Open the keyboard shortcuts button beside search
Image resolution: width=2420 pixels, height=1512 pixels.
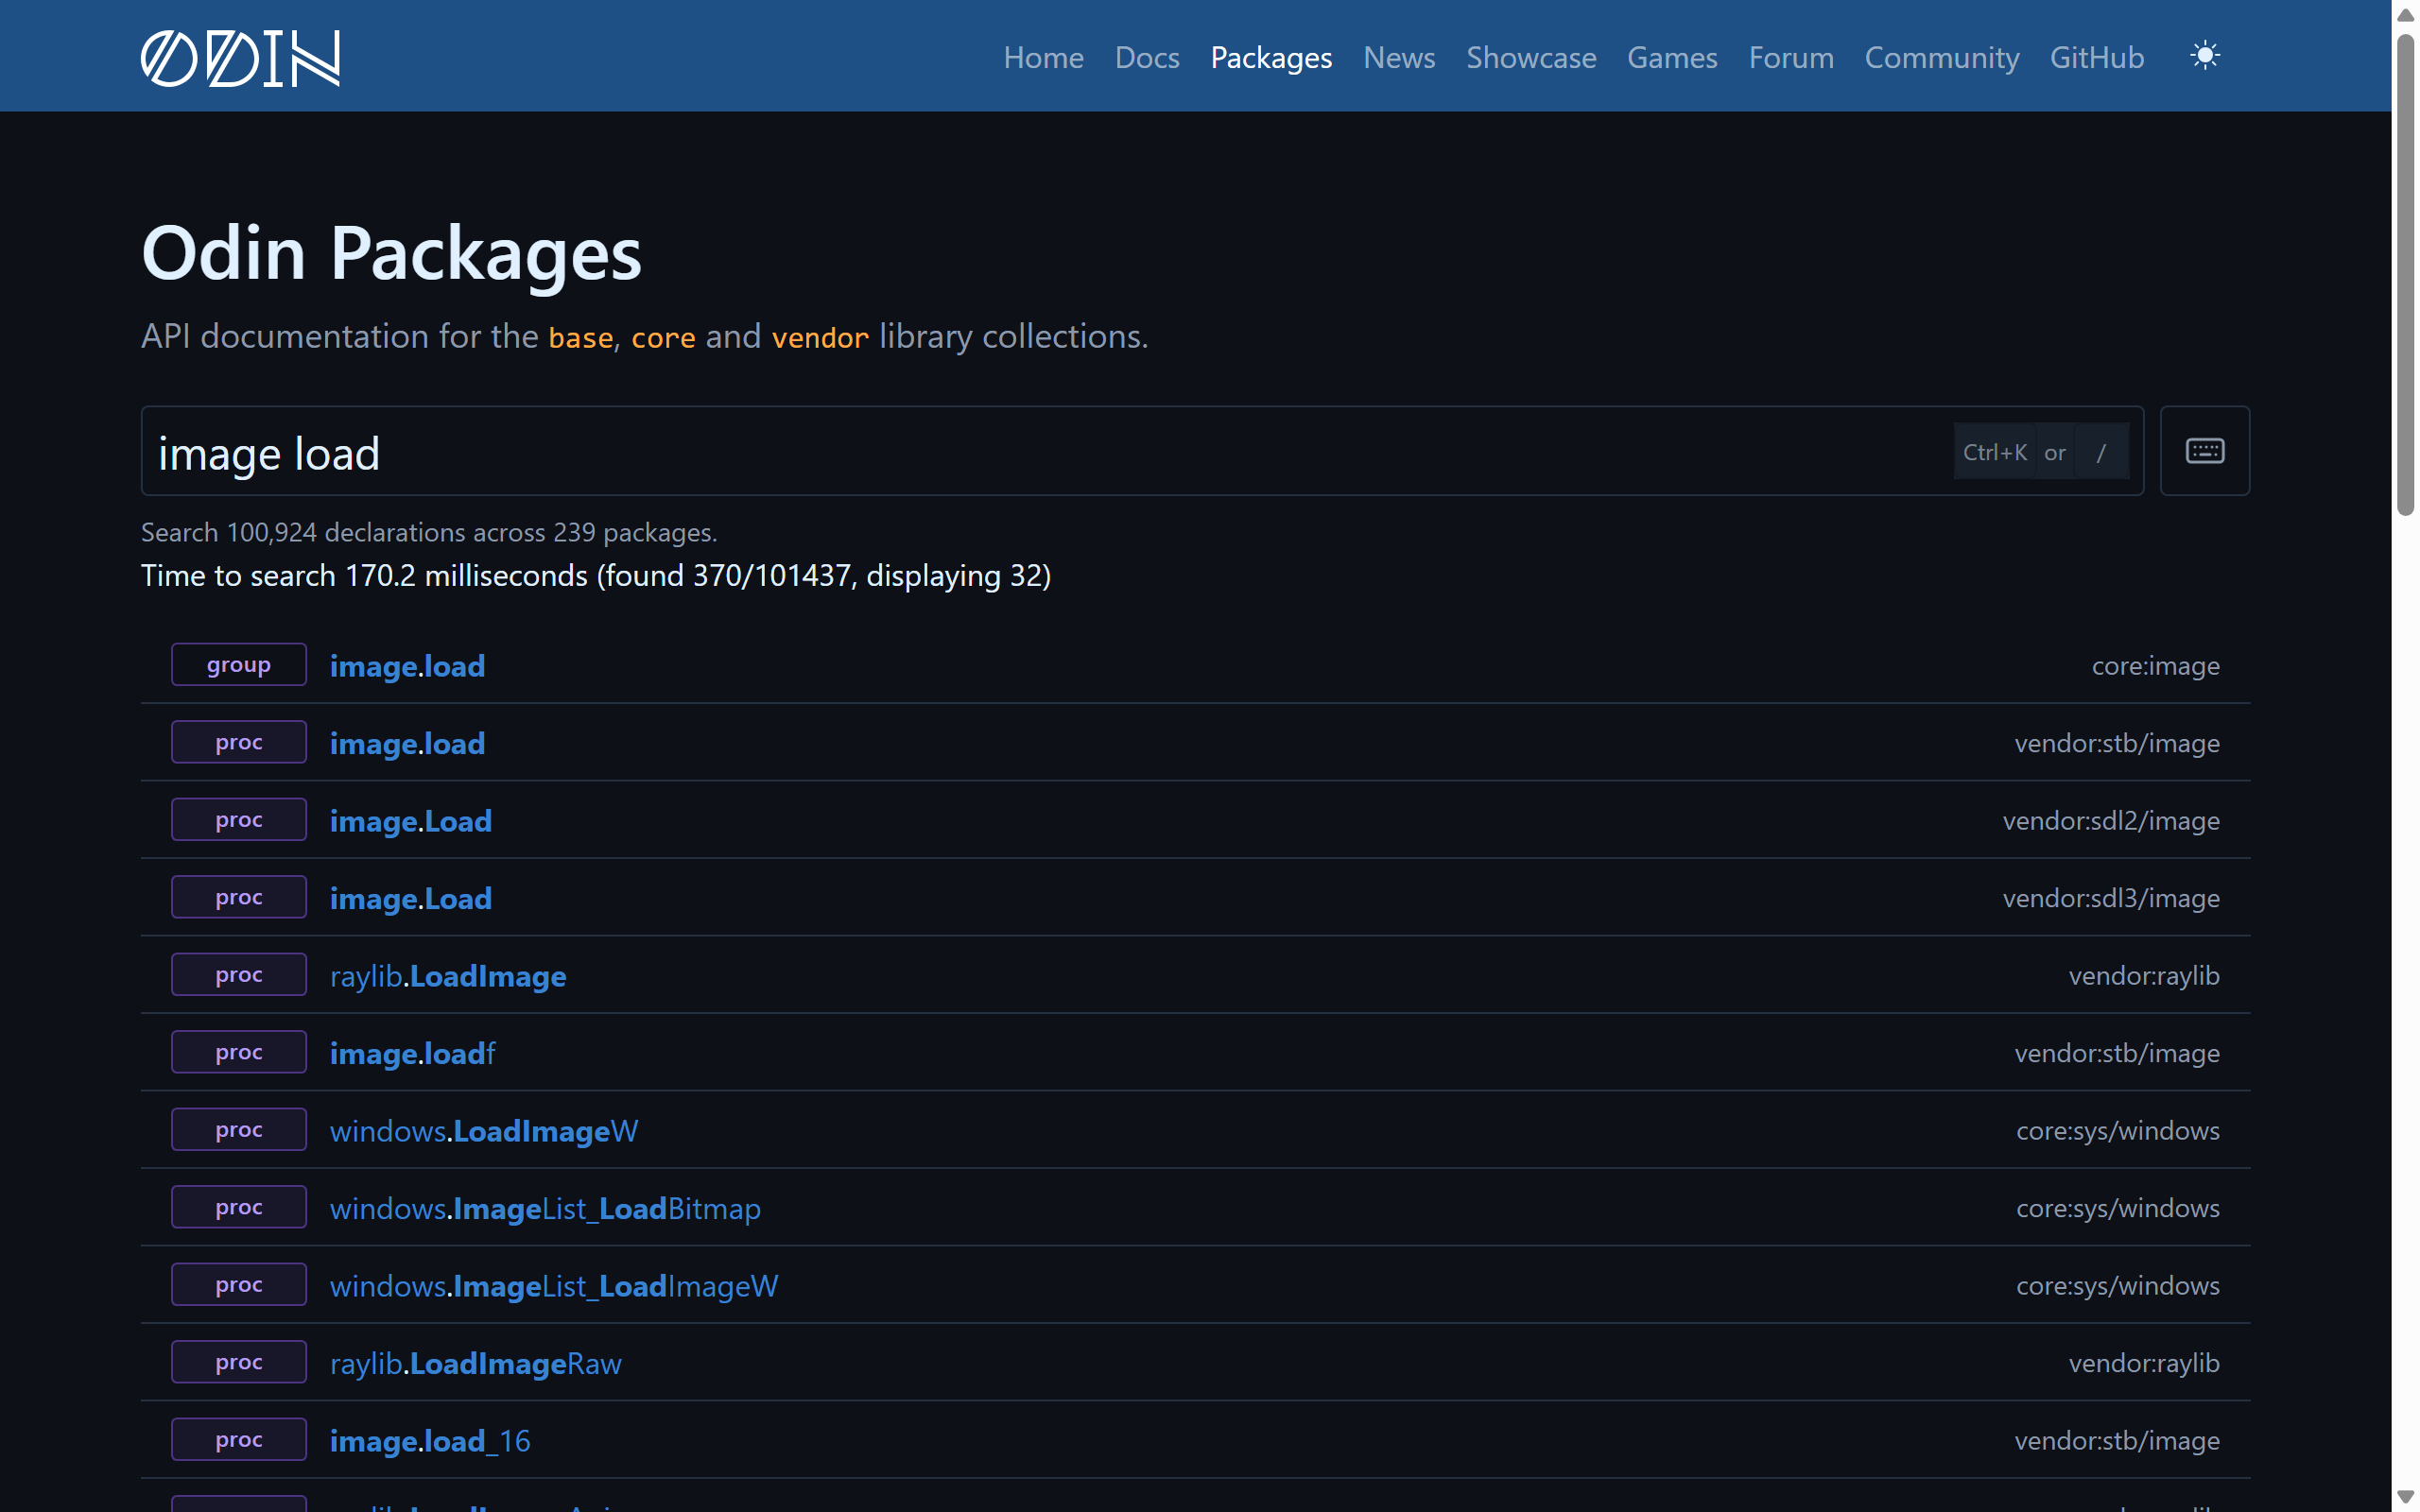point(2204,451)
